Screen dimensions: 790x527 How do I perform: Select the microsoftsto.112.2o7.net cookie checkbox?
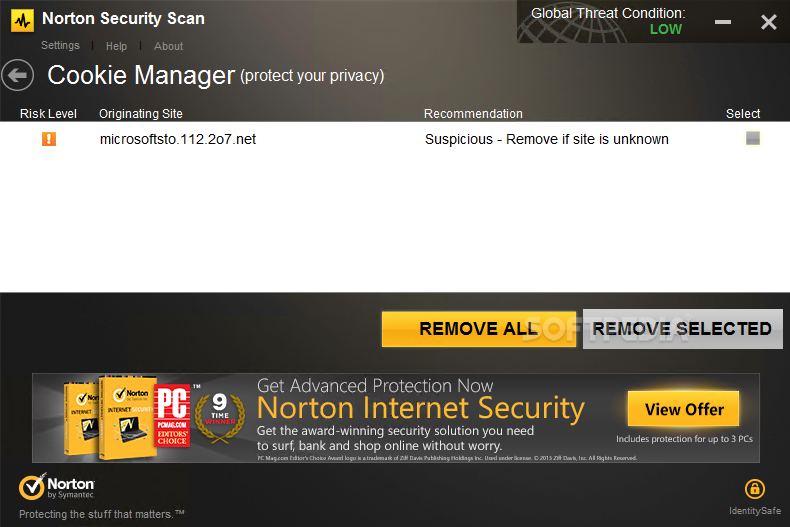[753, 139]
